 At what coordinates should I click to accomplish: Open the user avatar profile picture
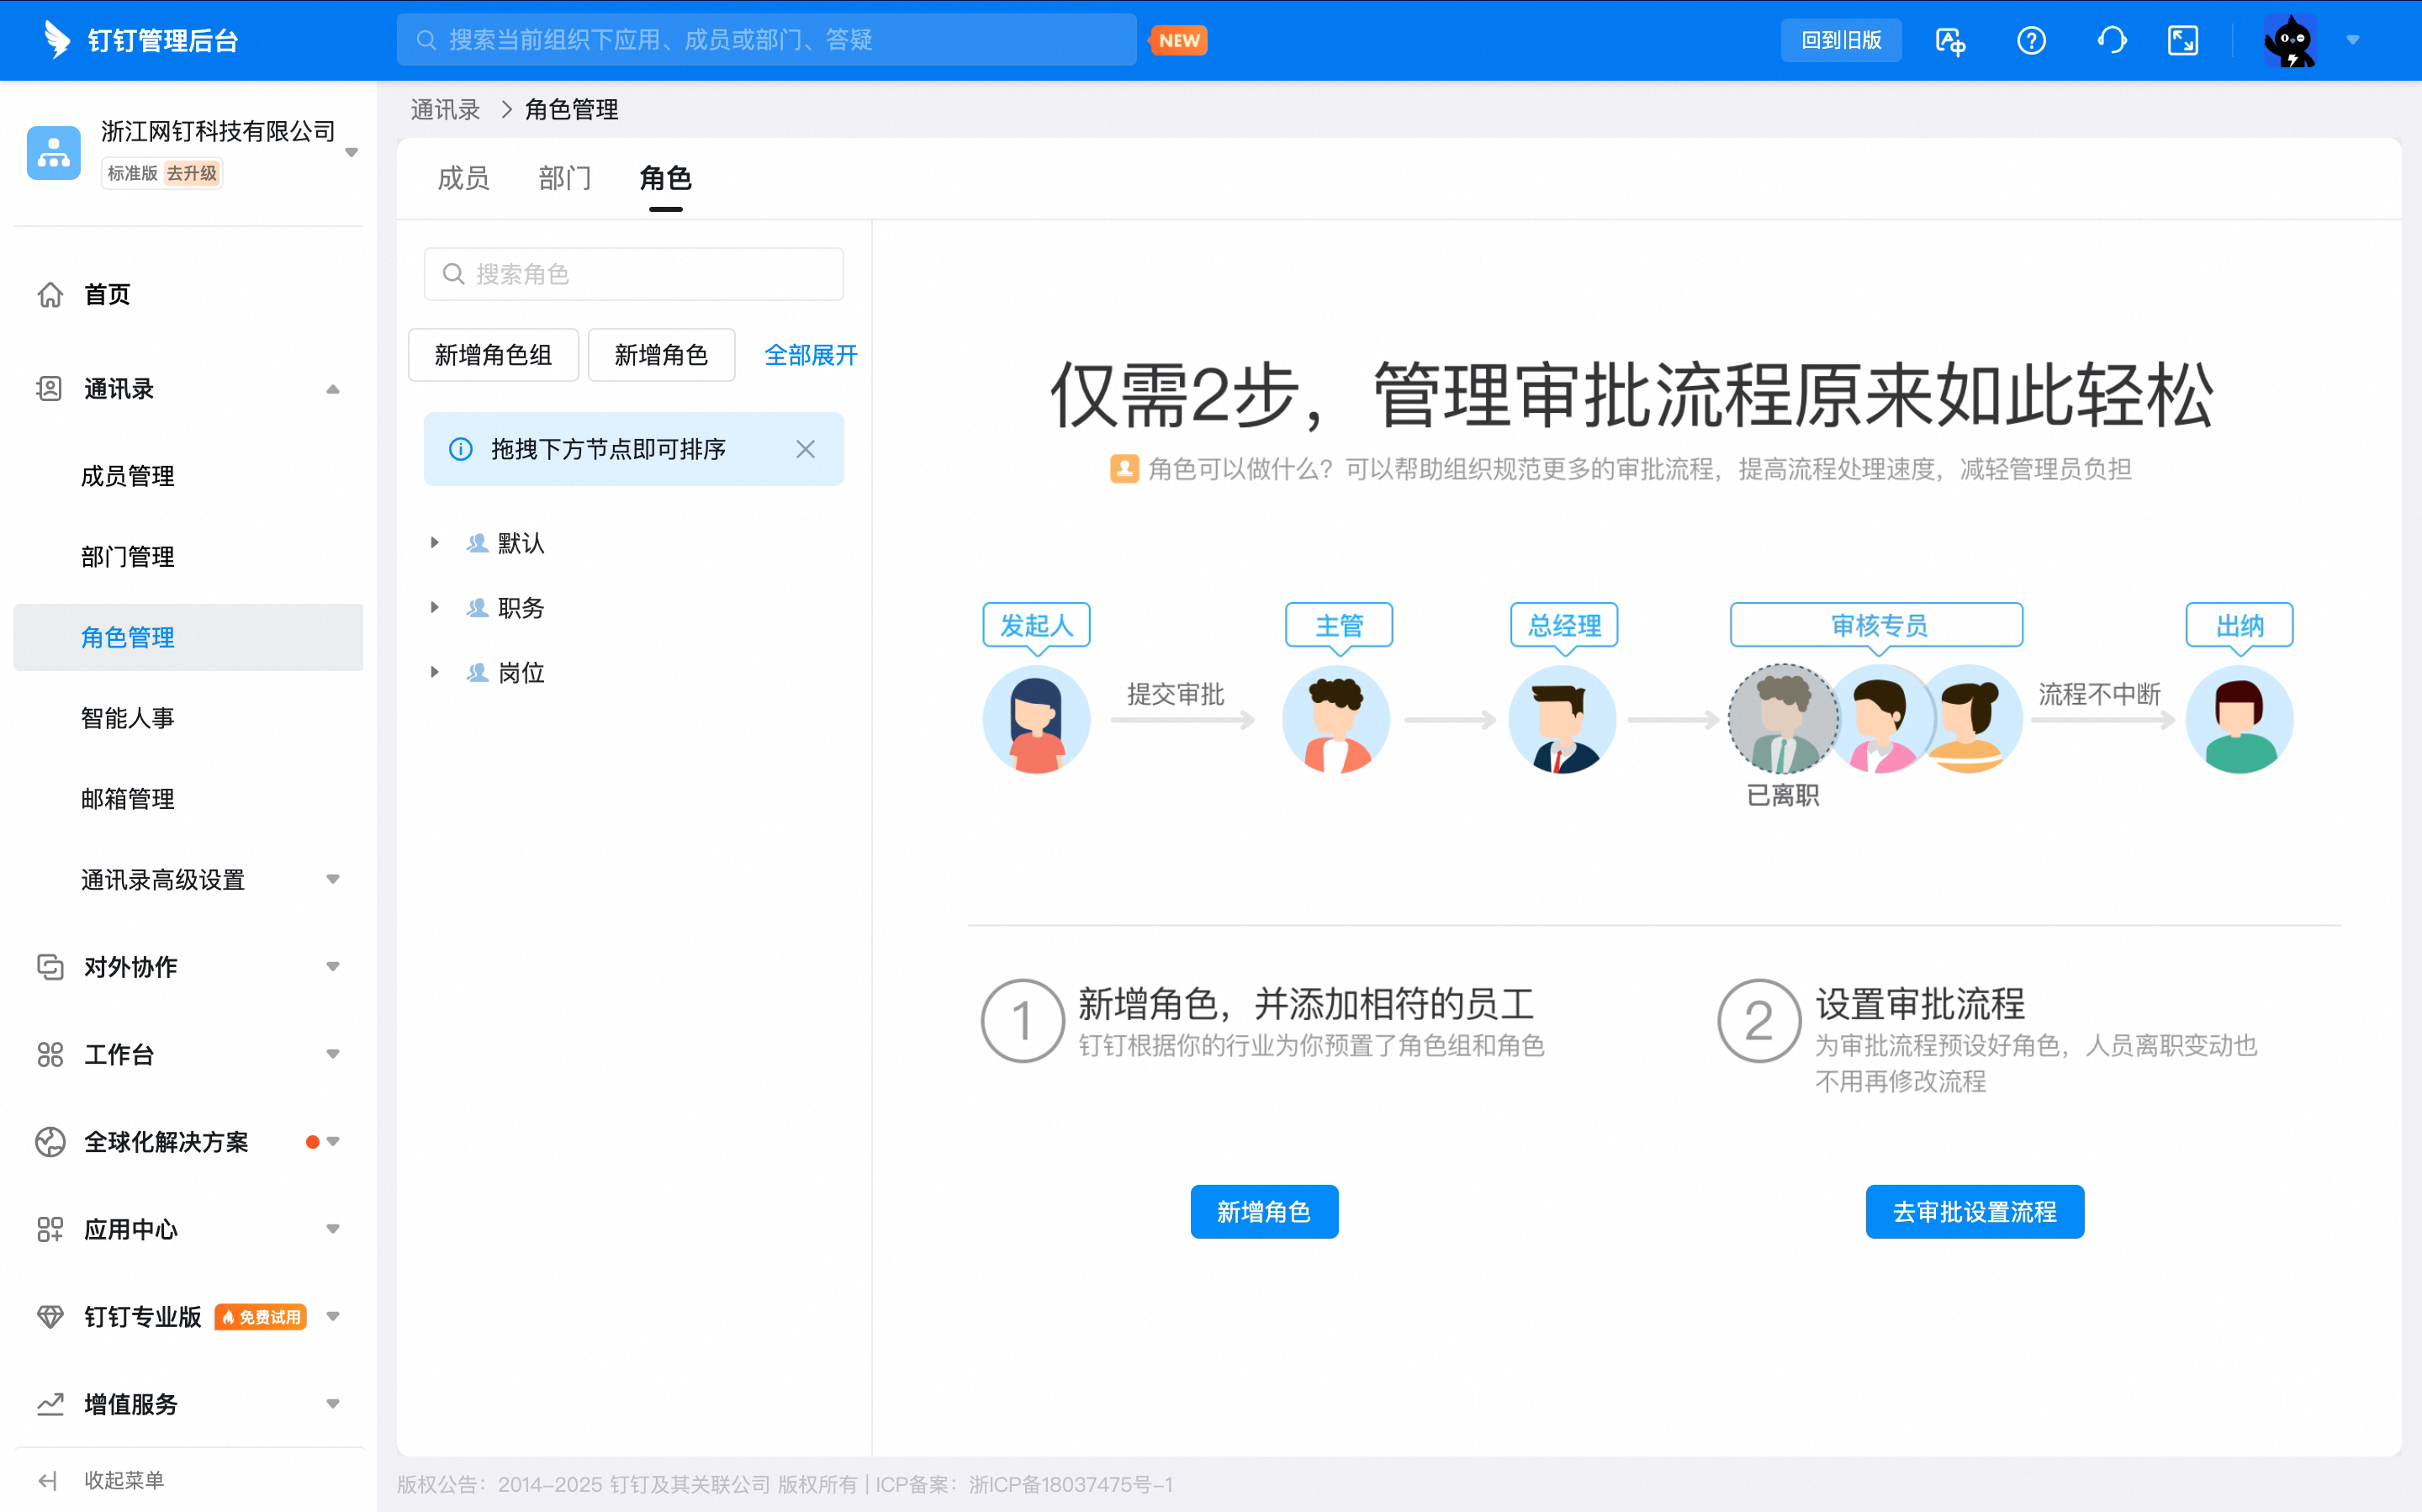[x=2290, y=41]
